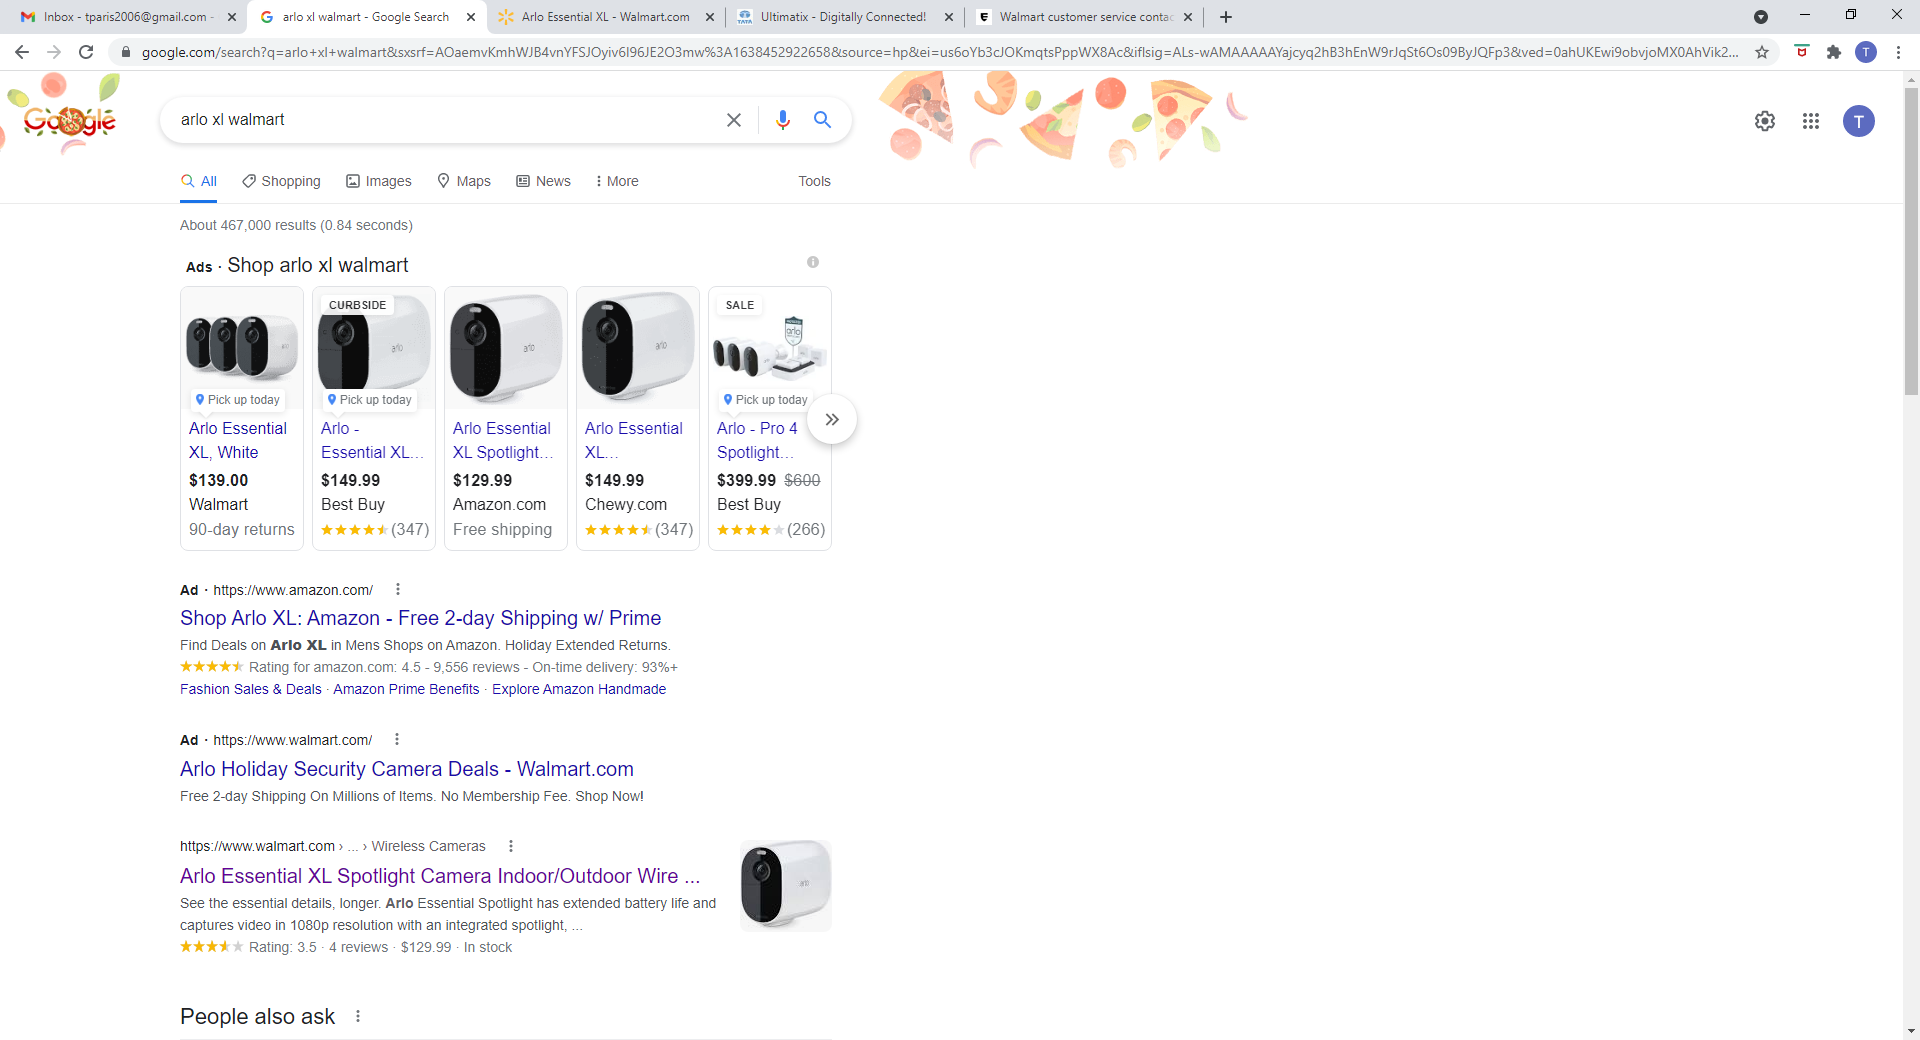The height and width of the screenshot is (1040, 1920).
Task: Click the blue search magnifier icon
Action: (822, 120)
